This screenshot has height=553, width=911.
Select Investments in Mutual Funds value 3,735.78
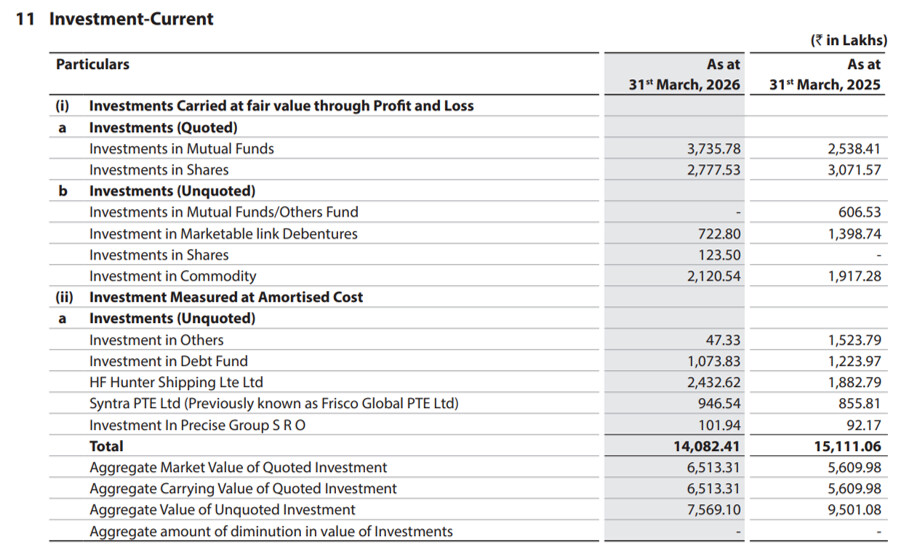(713, 149)
